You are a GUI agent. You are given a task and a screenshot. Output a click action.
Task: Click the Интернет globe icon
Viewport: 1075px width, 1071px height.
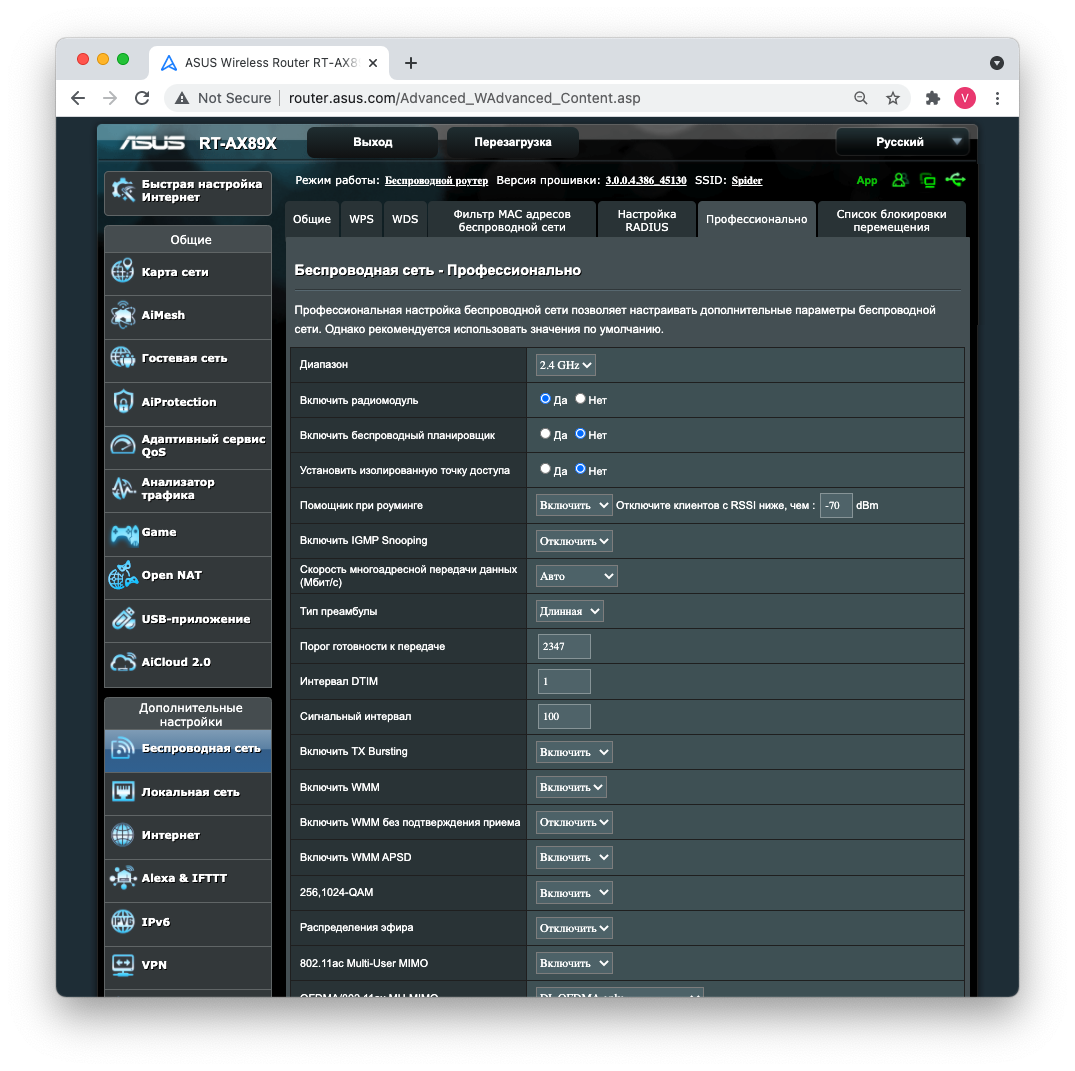click(123, 834)
